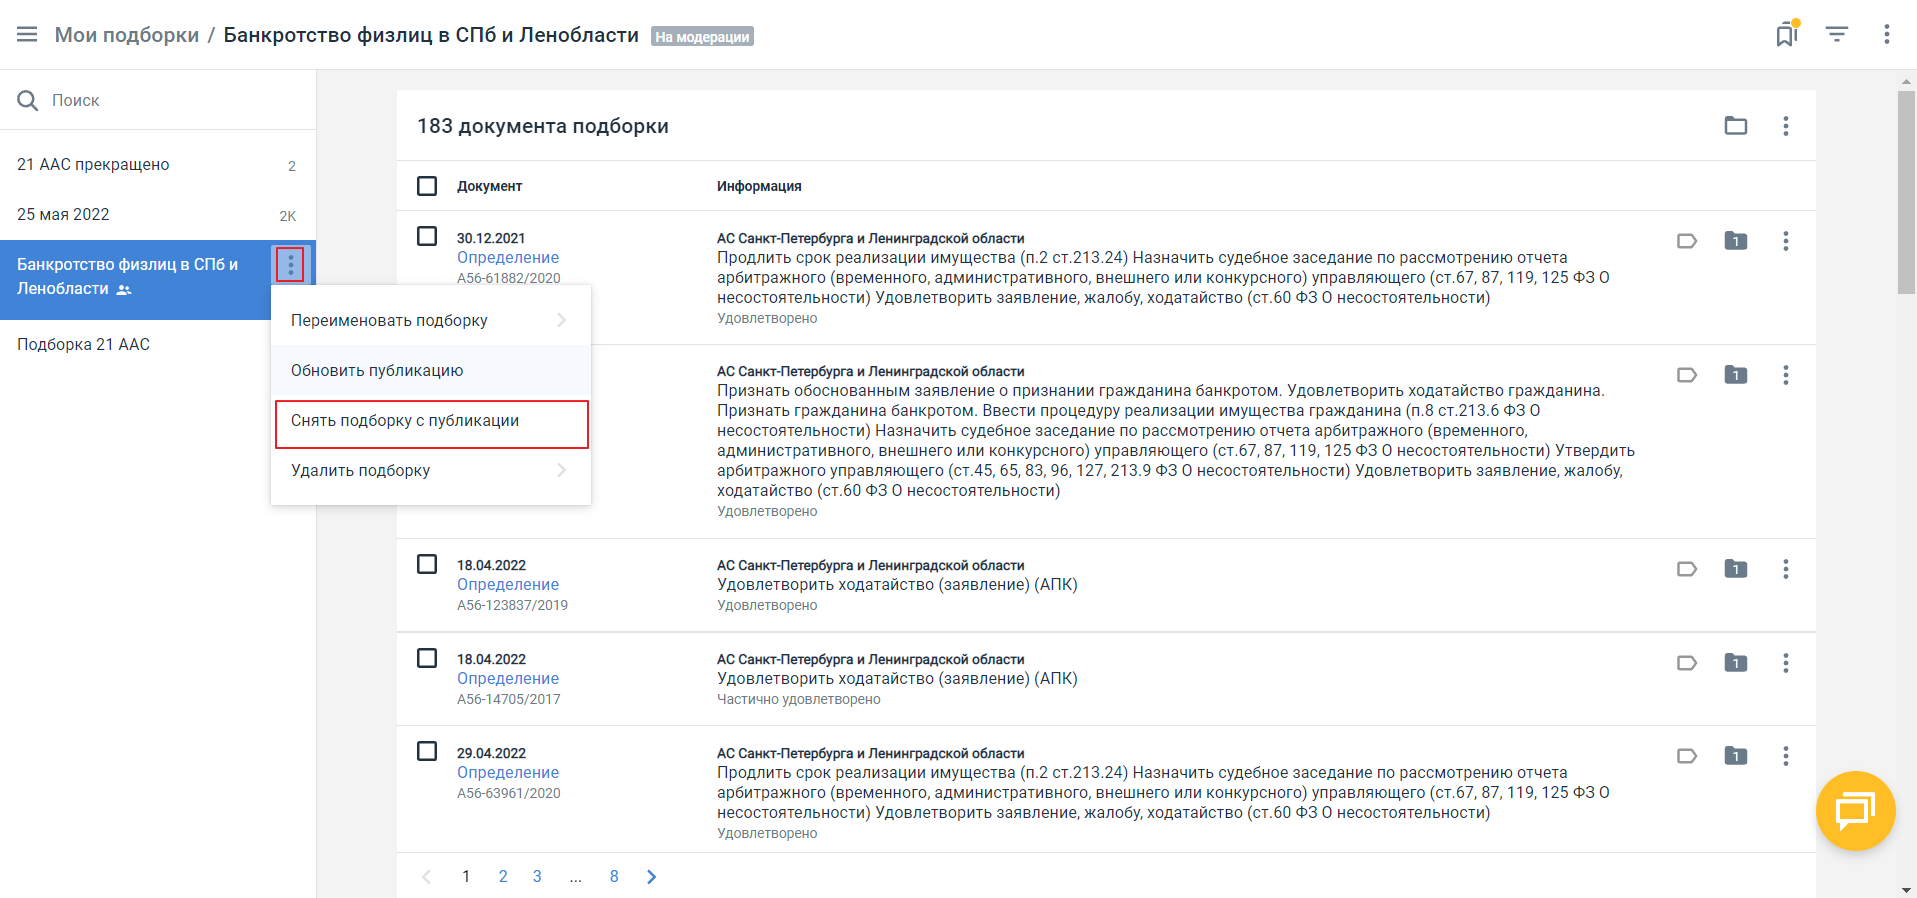Click case number A56-63961/2020
This screenshot has width=1917, height=898.
click(509, 793)
